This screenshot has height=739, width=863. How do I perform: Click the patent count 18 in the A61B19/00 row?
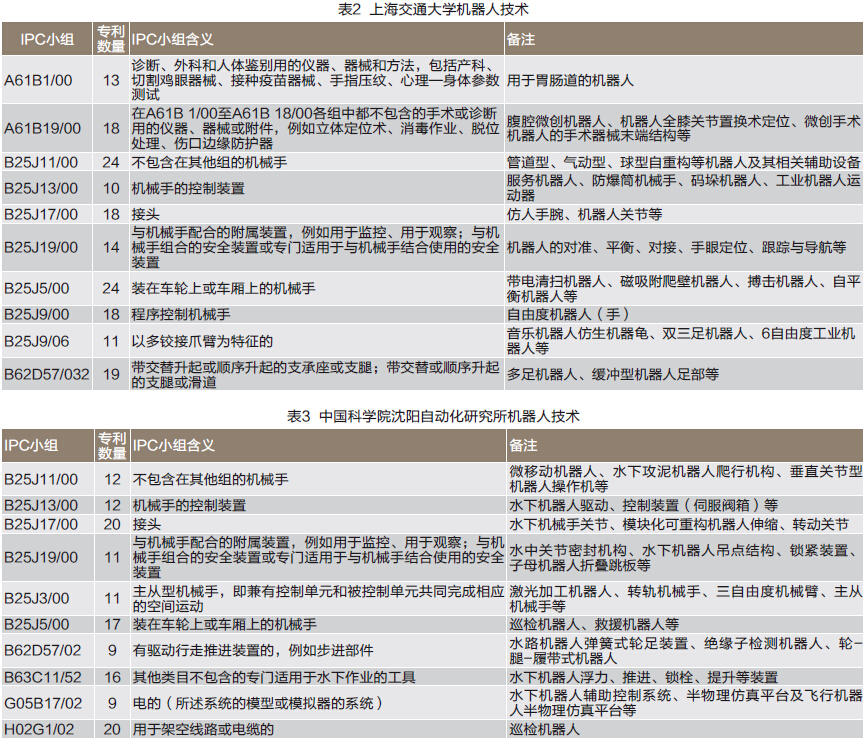click(111, 128)
